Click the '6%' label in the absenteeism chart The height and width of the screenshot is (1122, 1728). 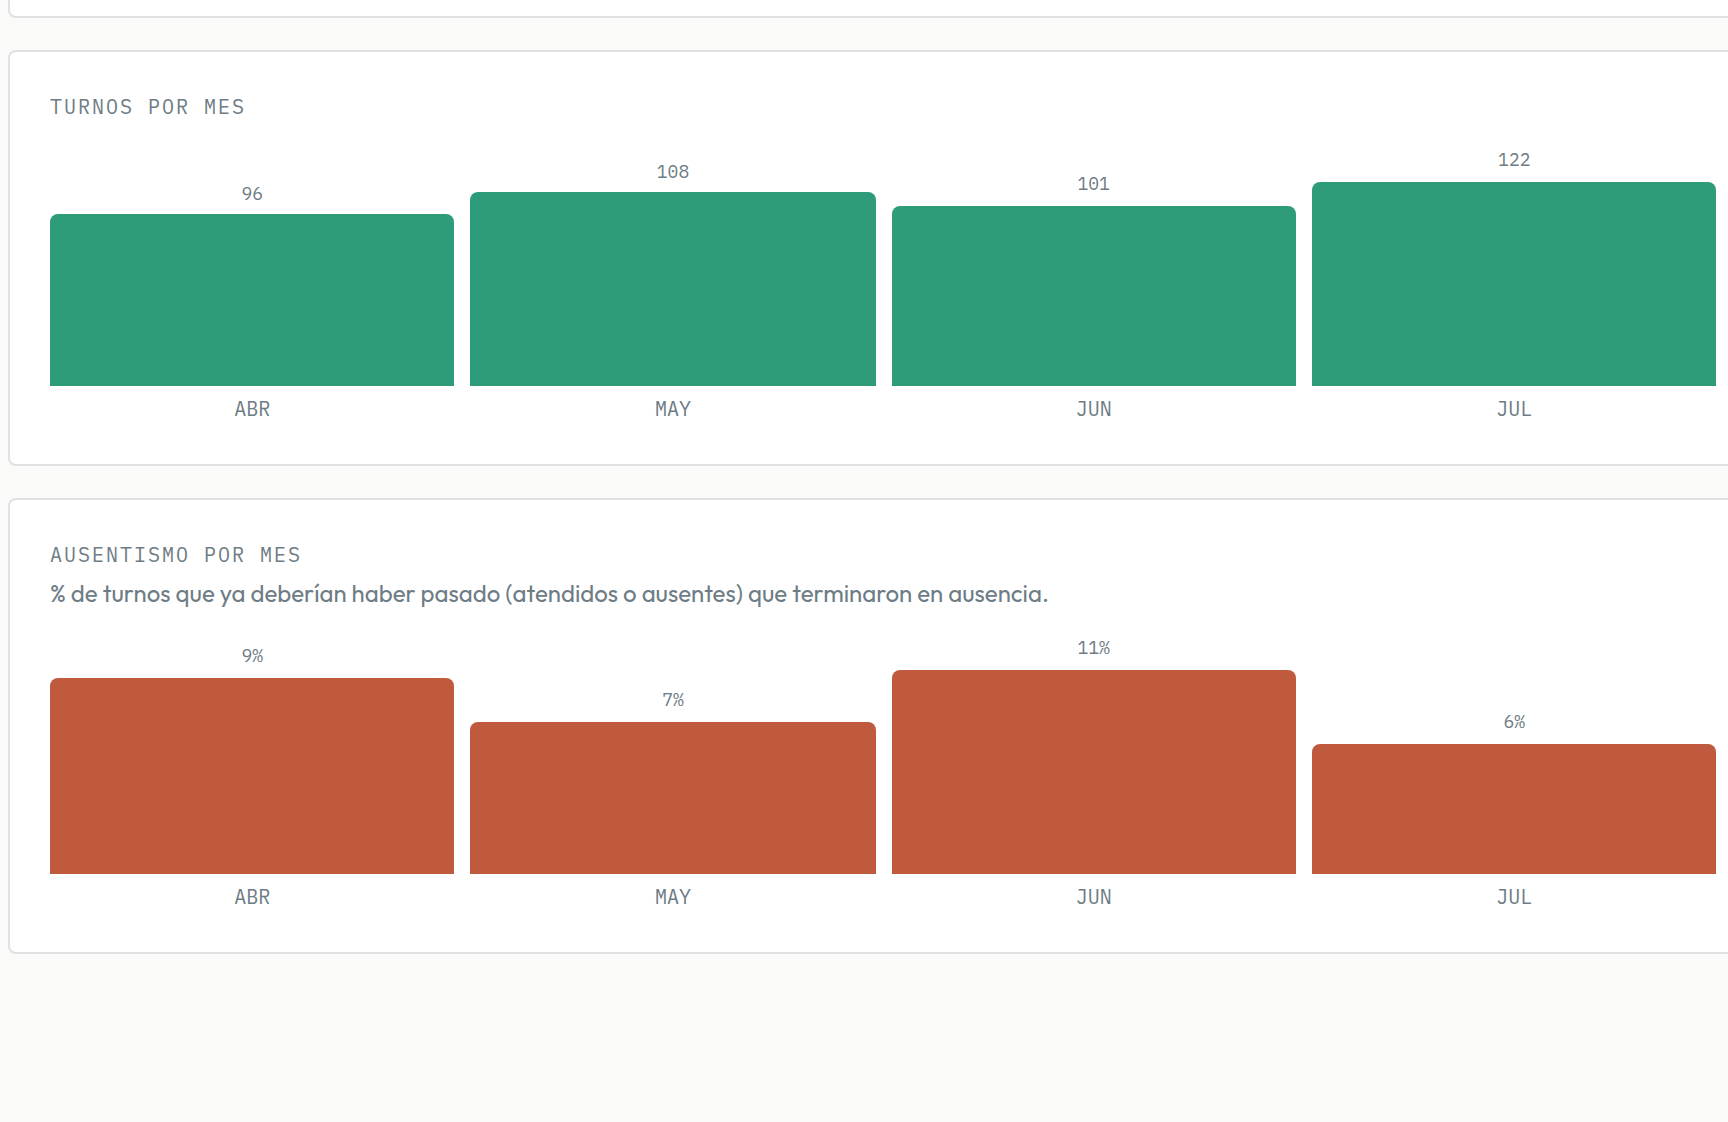[x=1514, y=722]
